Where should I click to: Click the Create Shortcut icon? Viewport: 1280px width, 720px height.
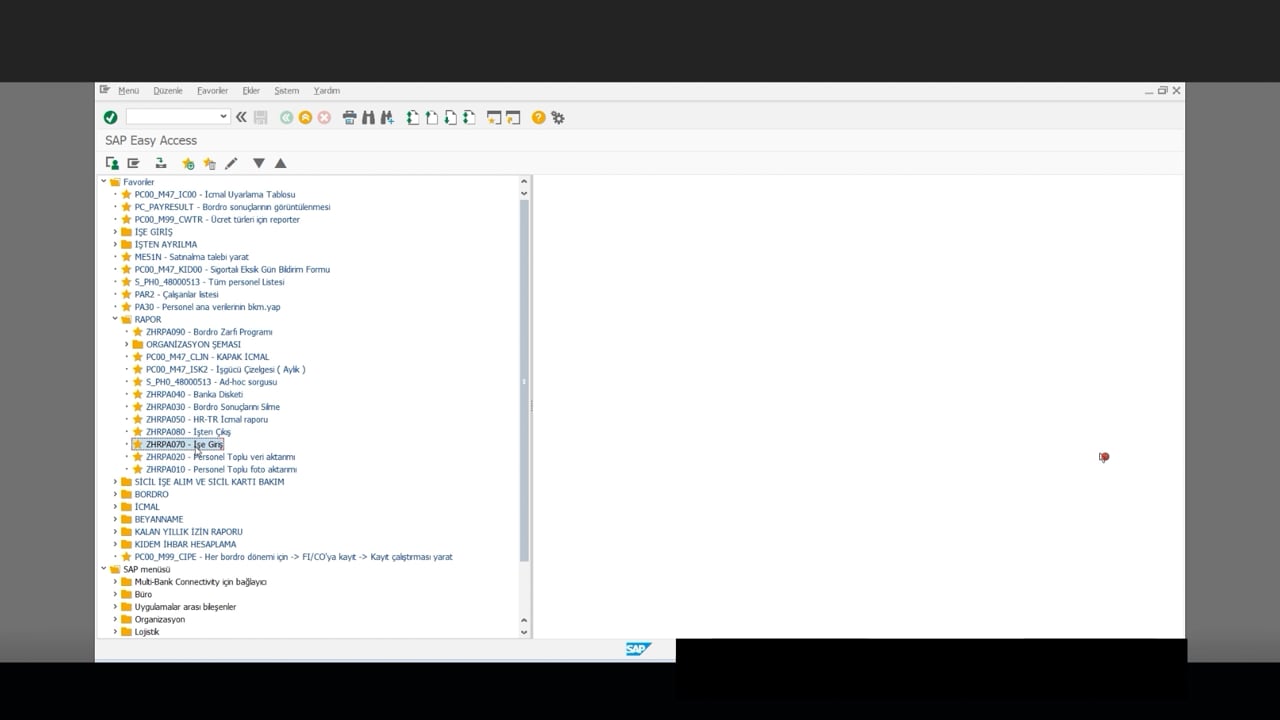tap(513, 117)
